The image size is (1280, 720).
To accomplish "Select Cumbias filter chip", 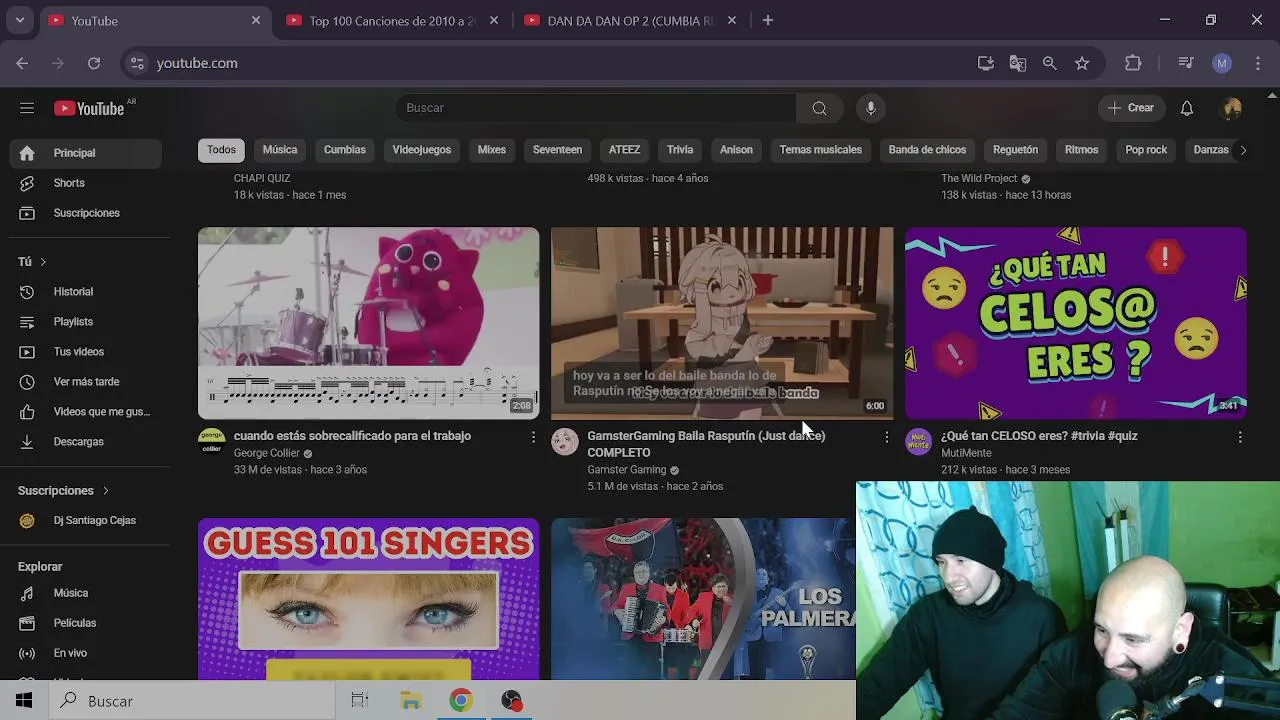I will tap(345, 150).
